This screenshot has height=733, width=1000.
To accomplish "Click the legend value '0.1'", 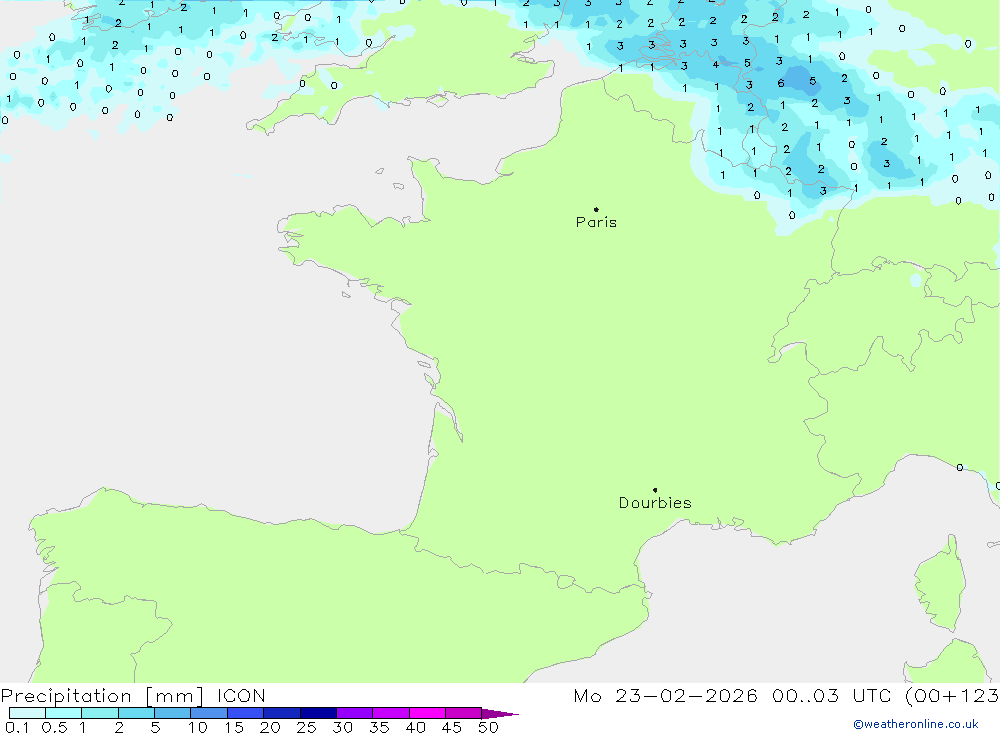I will pos(17,727).
